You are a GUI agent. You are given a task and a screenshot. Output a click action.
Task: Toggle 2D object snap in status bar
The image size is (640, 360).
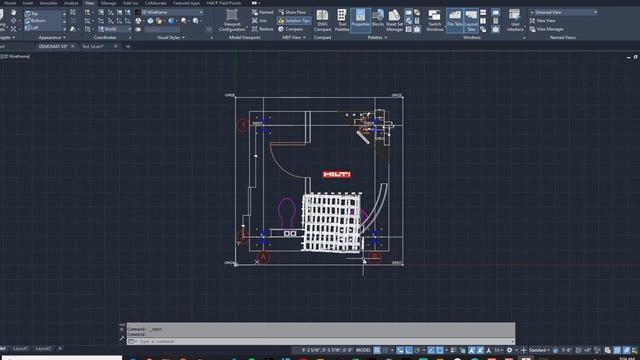440,350
